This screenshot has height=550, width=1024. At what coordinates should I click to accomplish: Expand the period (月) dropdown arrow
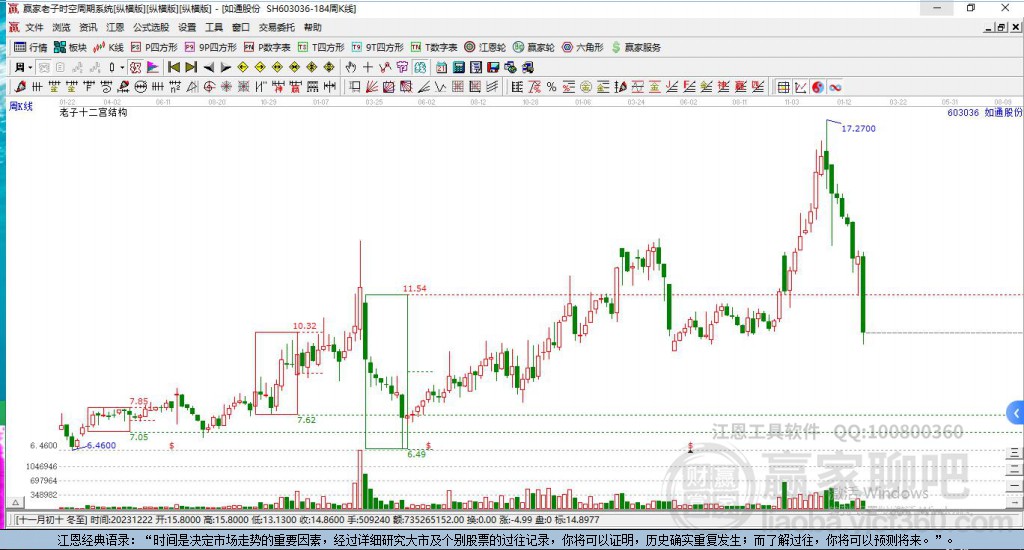[x=30, y=67]
